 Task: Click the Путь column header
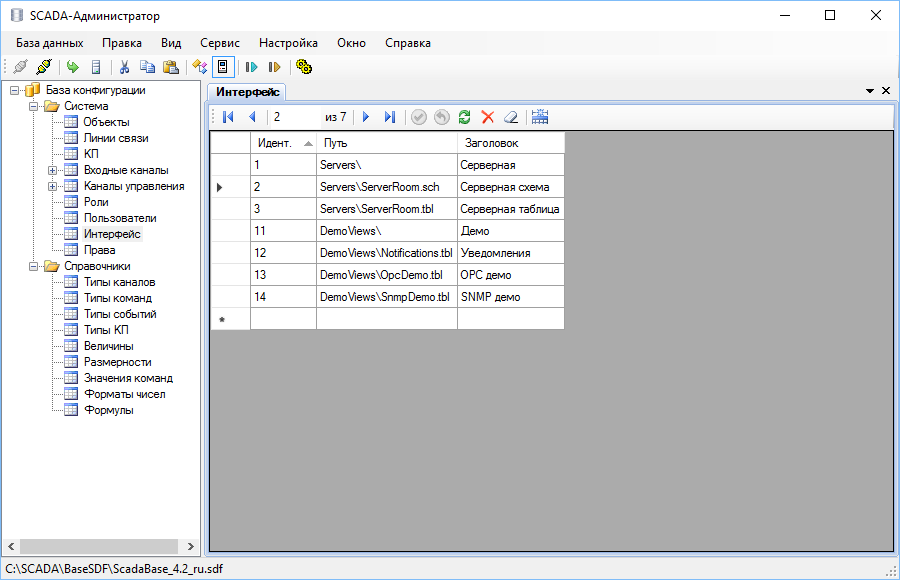point(387,143)
